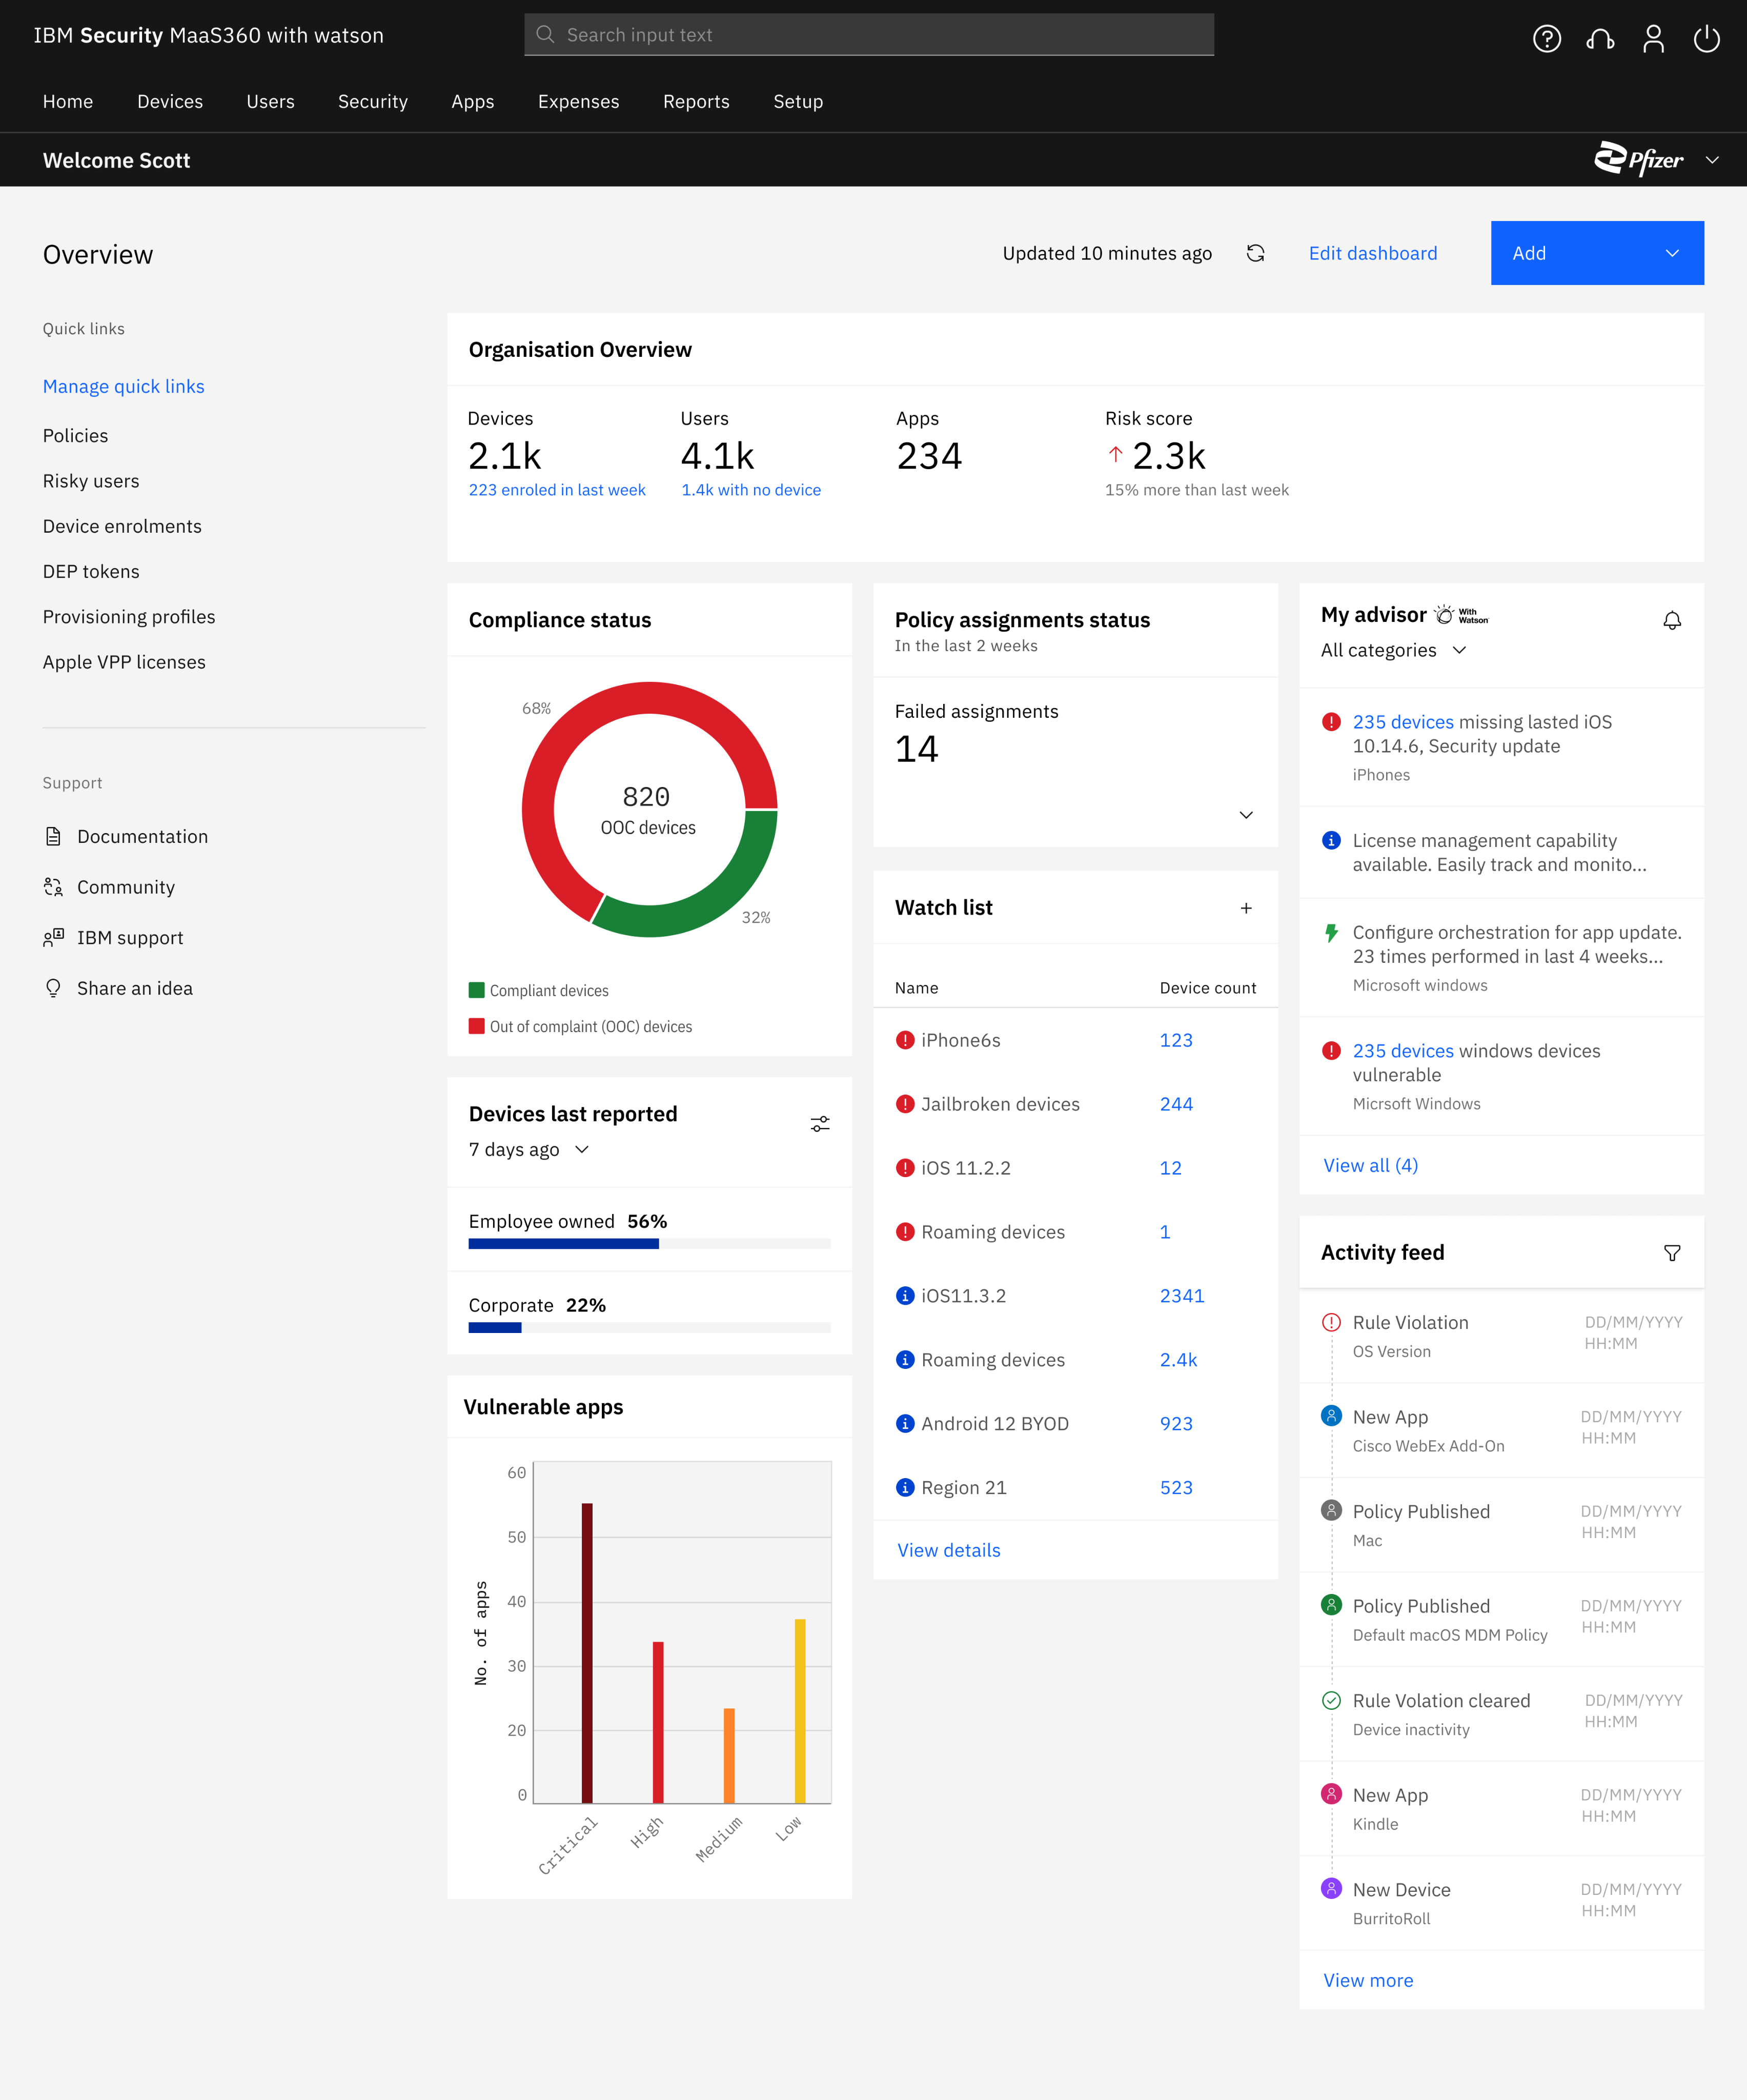Image resolution: width=1747 pixels, height=2100 pixels.
Task: Open My advisor notification bell
Action: (x=1671, y=621)
